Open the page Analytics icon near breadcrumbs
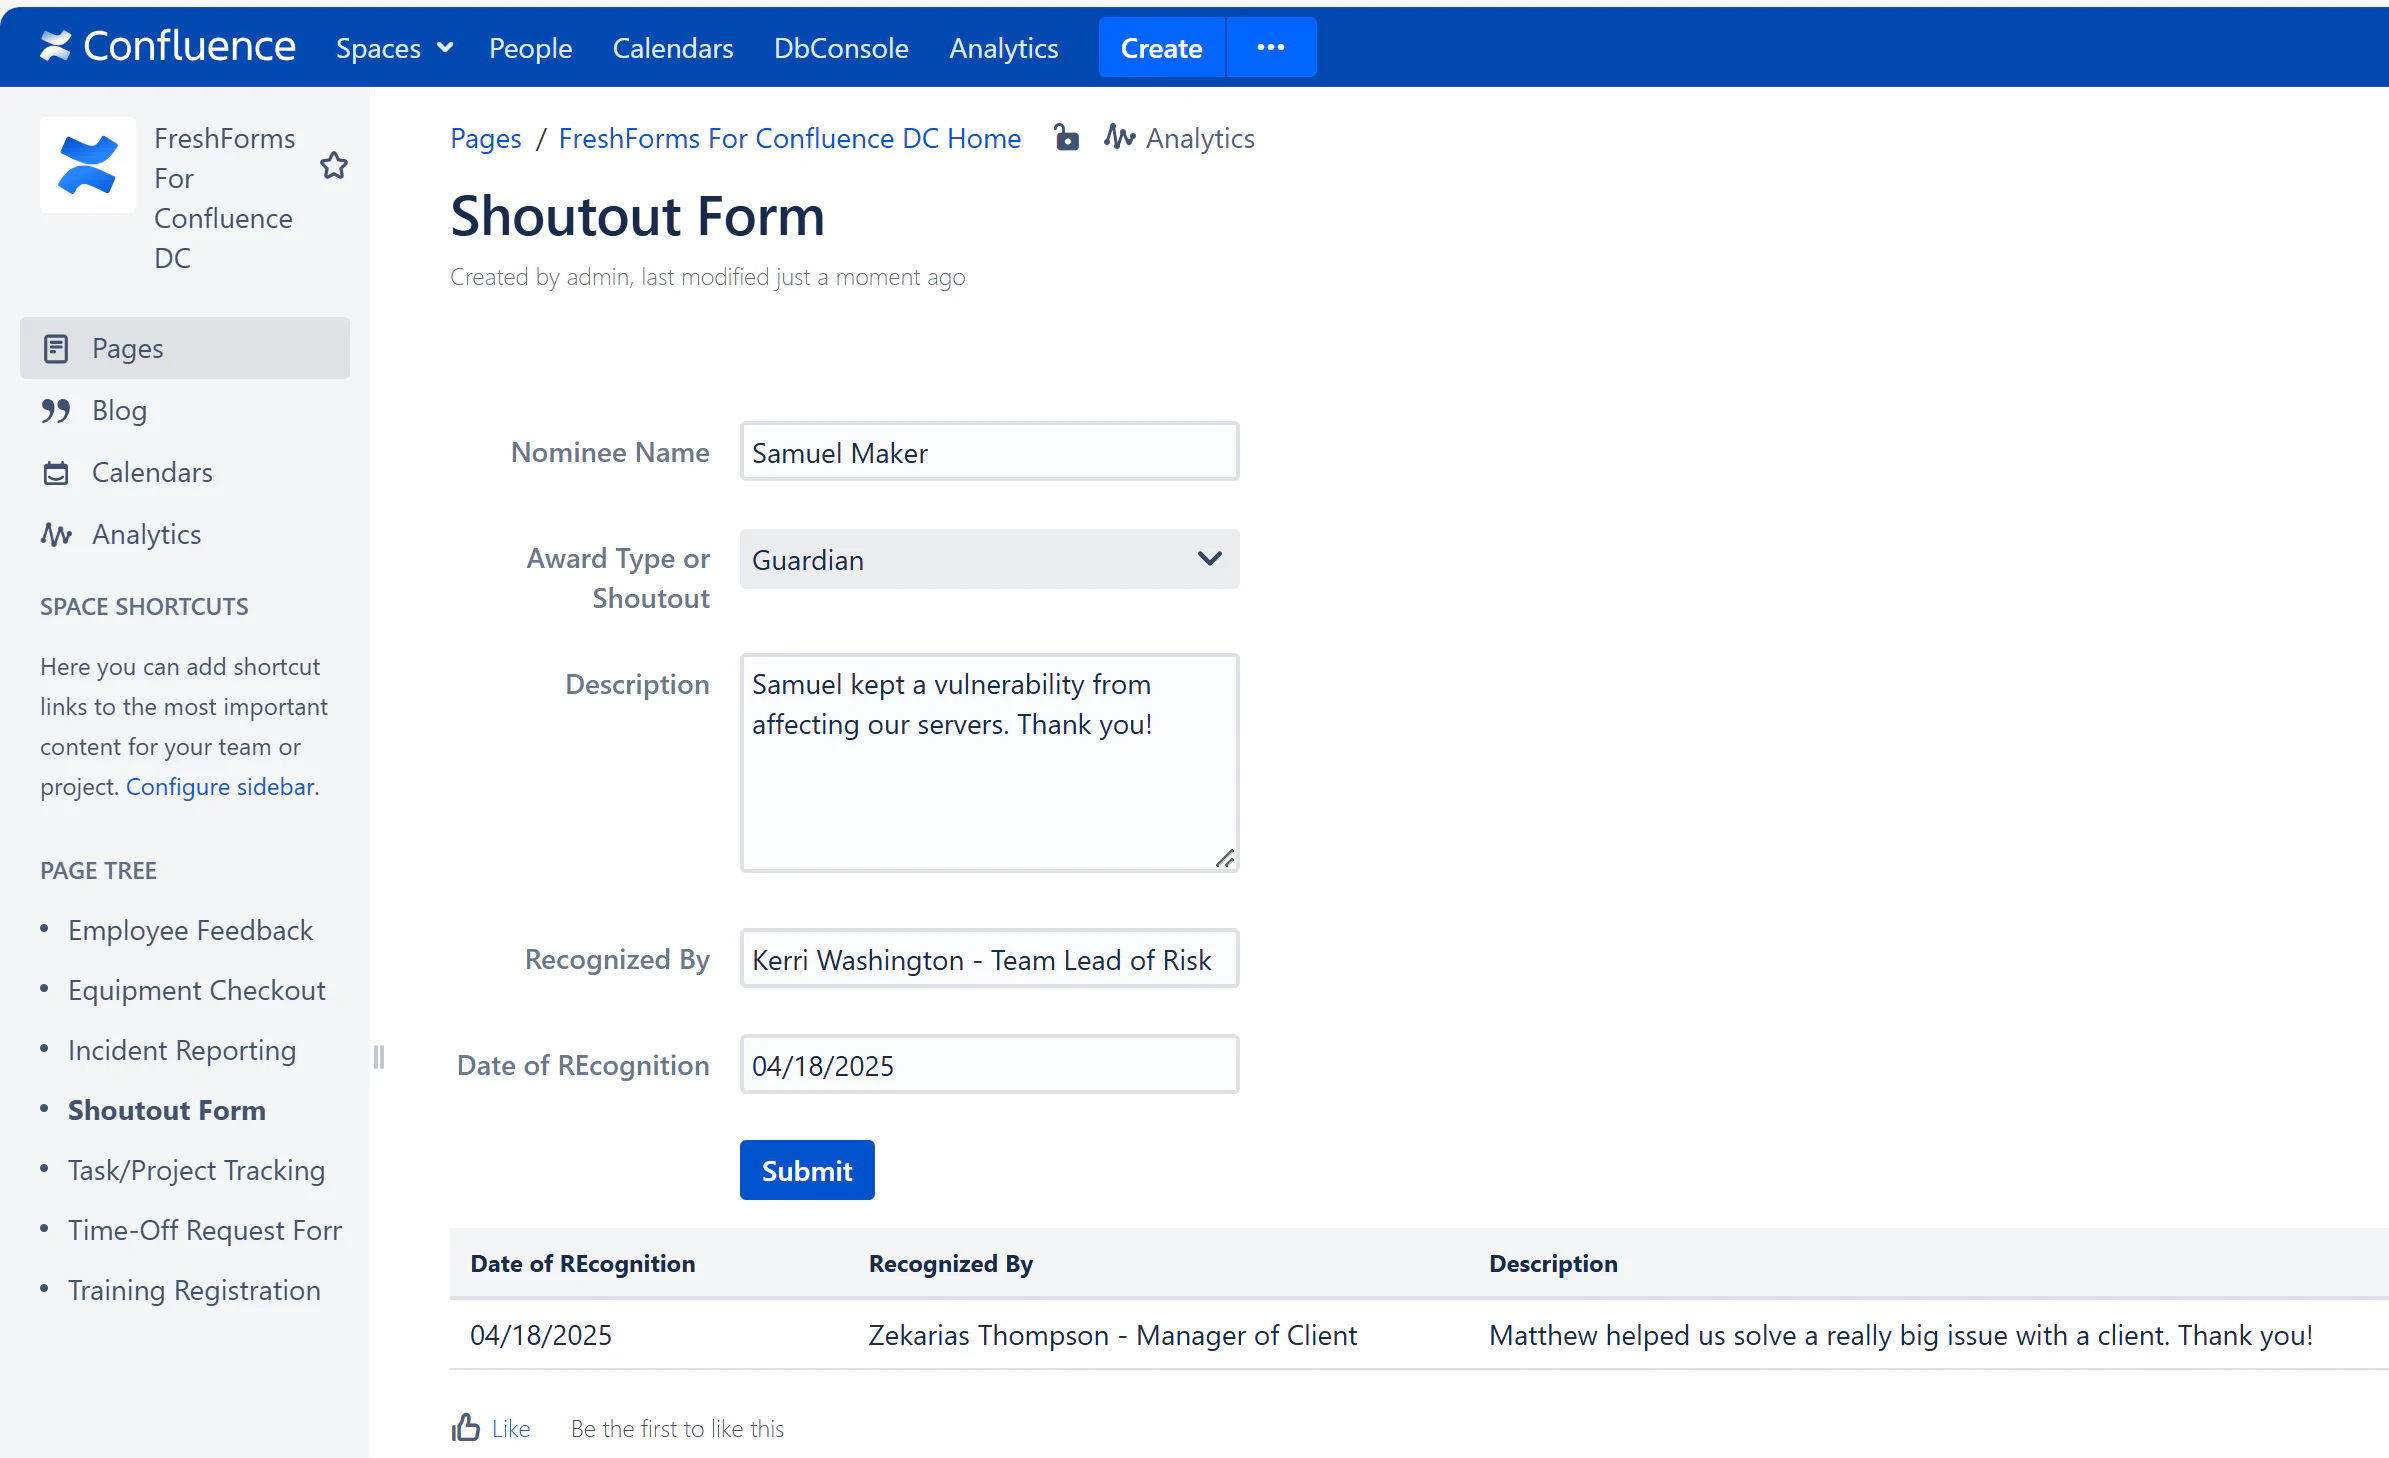2389x1458 pixels. [x=1120, y=137]
